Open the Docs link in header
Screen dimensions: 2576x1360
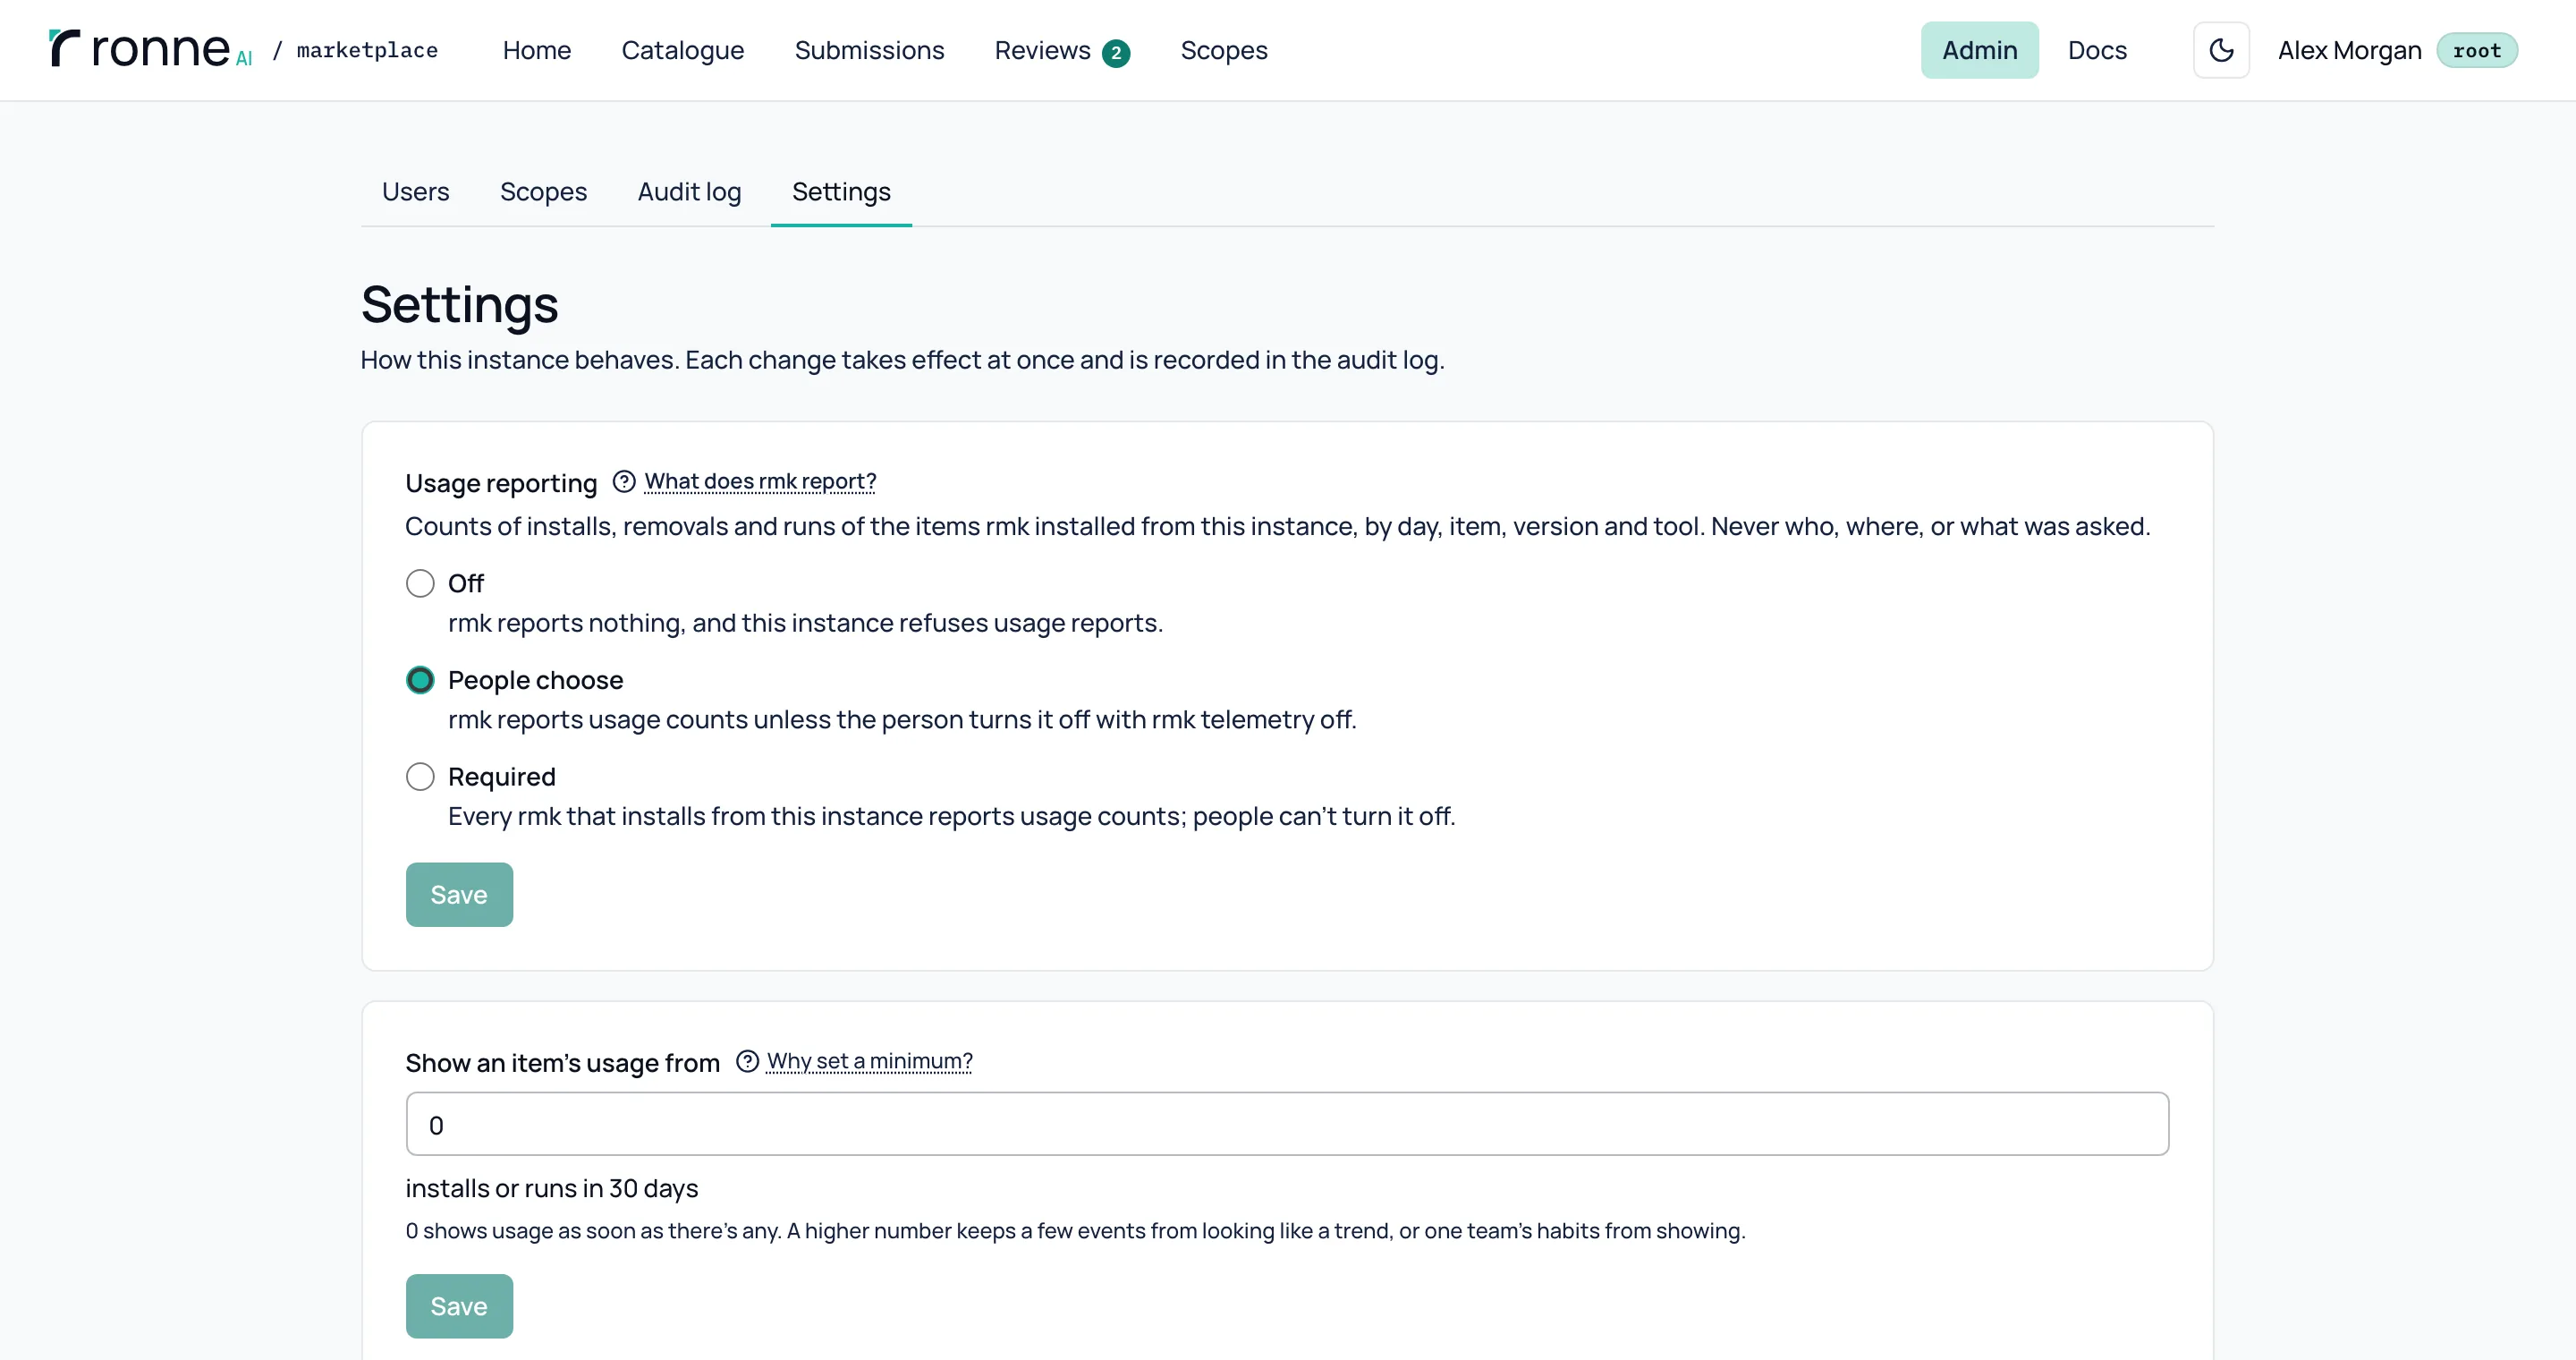(2097, 50)
